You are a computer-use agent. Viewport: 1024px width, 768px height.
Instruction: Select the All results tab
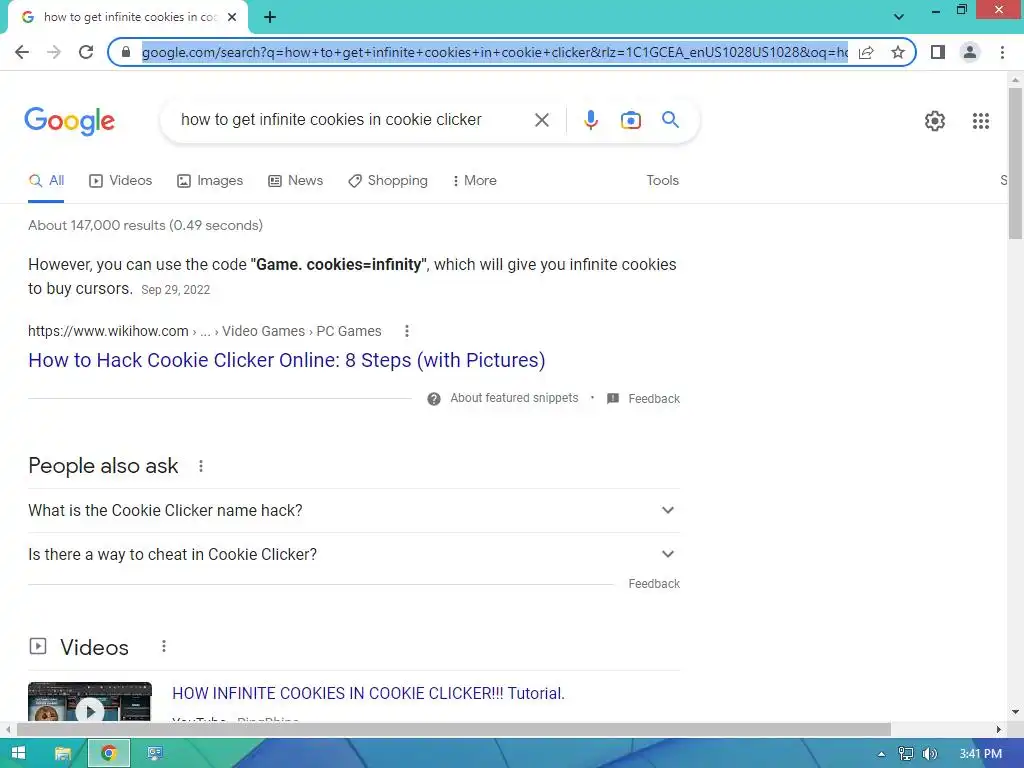click(46, 181)
